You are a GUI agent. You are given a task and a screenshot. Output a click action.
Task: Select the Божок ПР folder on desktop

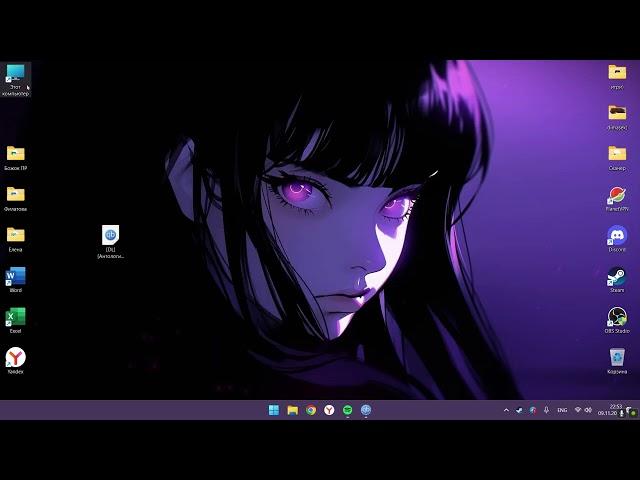click(16, 158)
